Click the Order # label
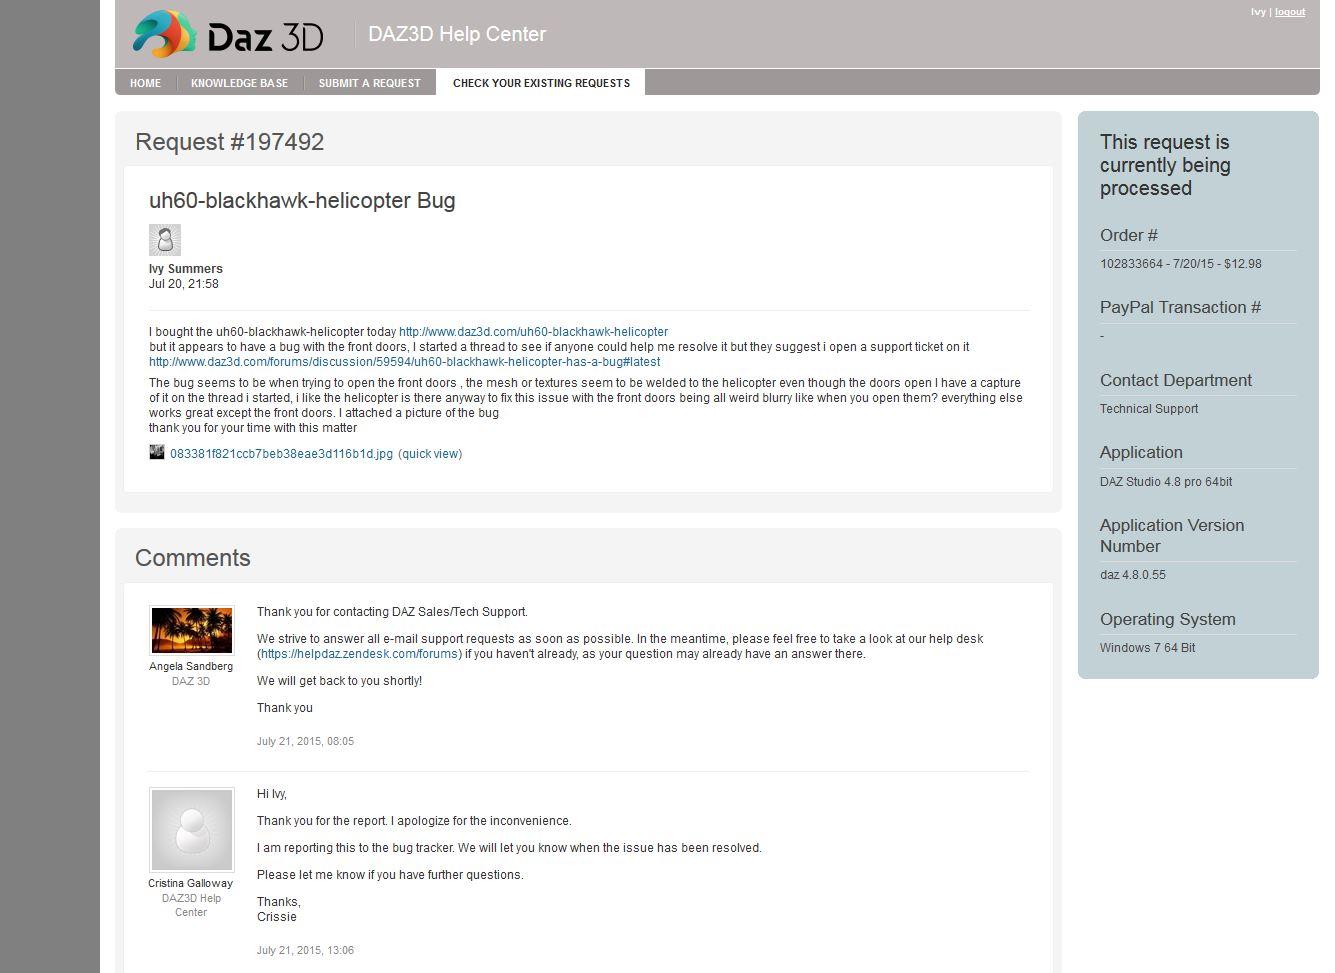 tap(1129, 235)
